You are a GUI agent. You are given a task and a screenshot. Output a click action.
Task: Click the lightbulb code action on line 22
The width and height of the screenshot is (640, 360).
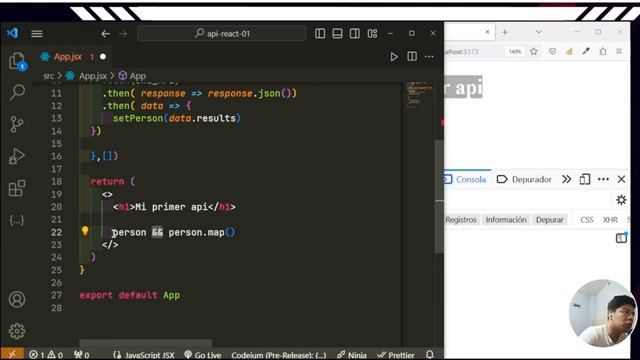tap(85, 231)
